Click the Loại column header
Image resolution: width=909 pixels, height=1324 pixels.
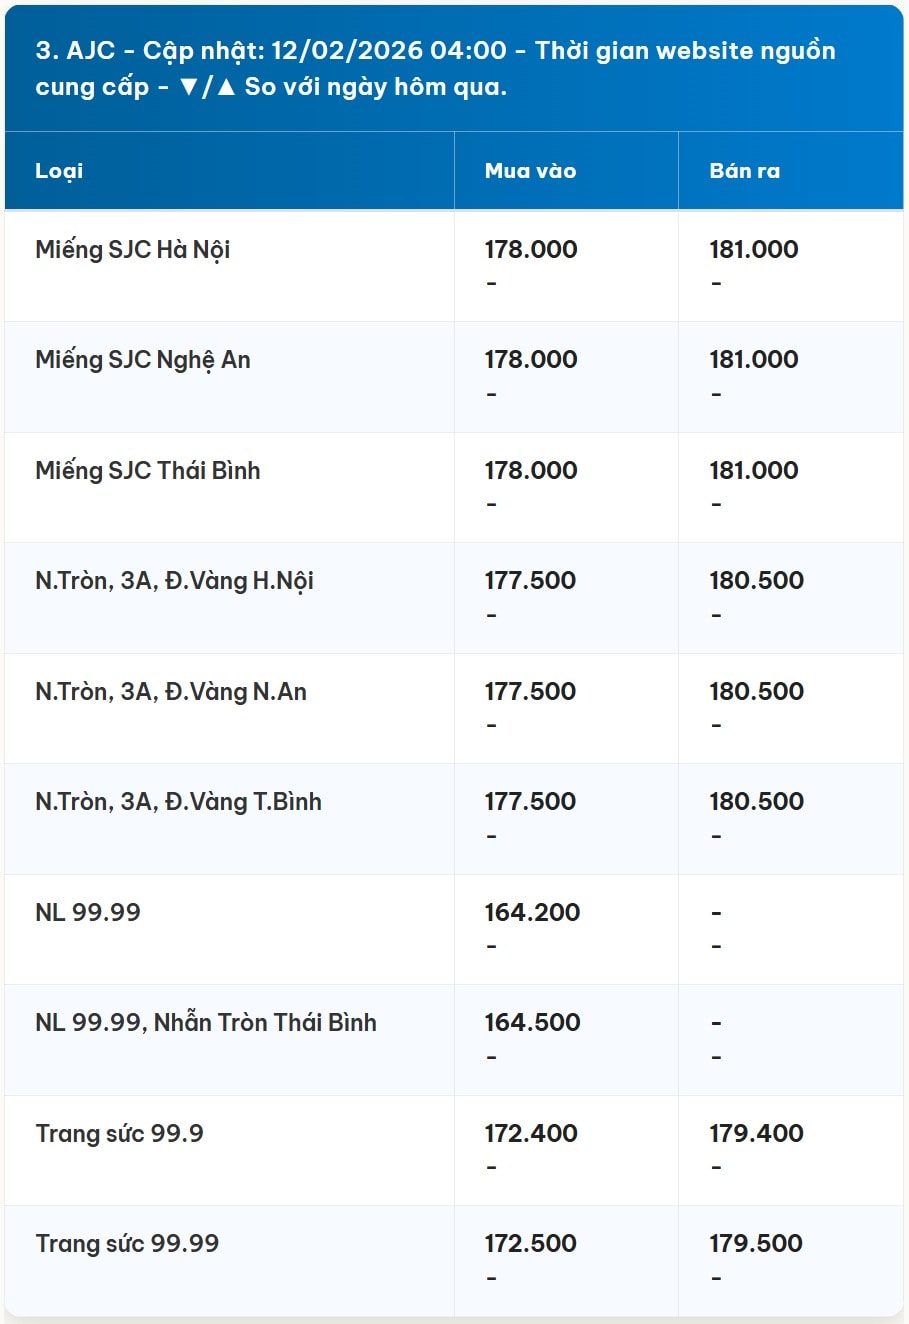pyautogui.click(x=59, y=171)
